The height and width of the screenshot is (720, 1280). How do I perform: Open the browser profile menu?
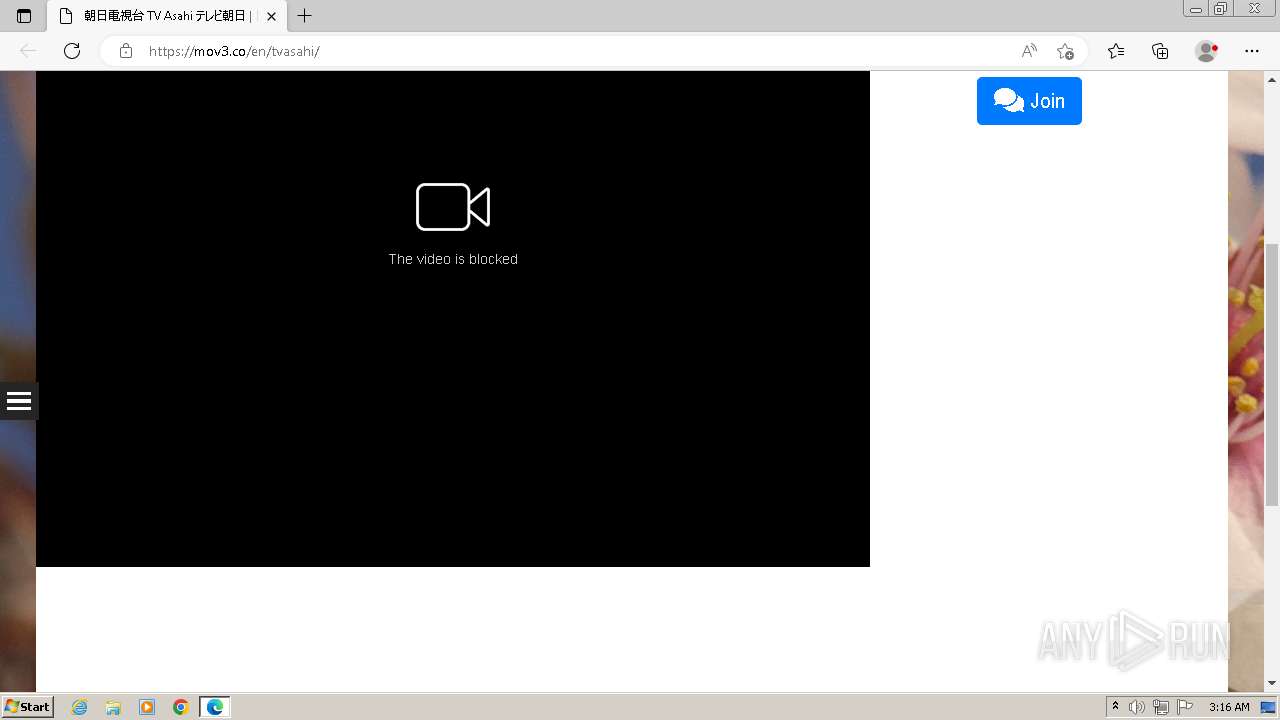(x=1206, y=51)
